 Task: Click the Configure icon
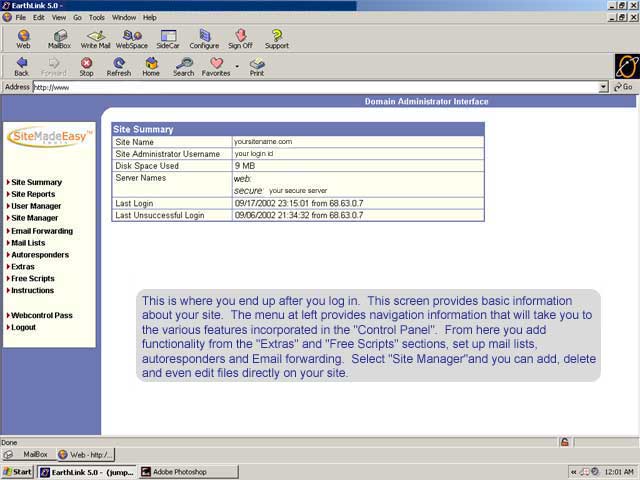[x=204, y=38]
